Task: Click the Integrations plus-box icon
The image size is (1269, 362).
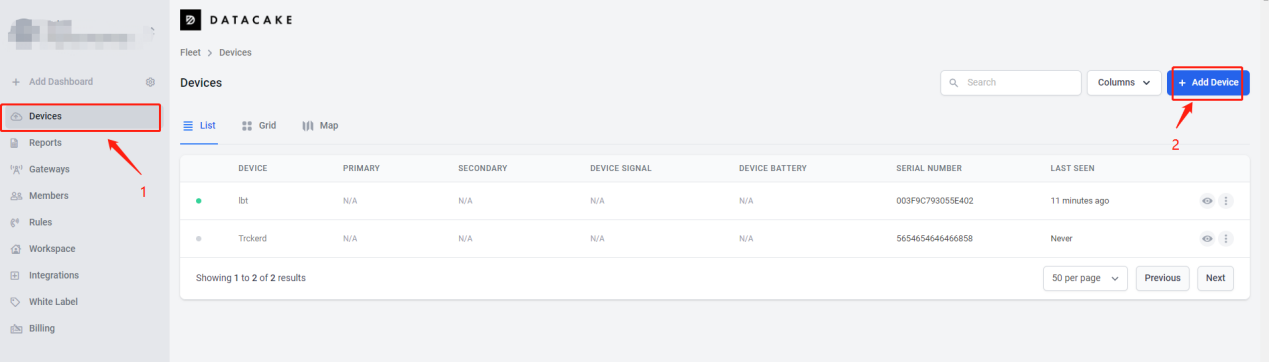Action: click(x=16, y=275)
